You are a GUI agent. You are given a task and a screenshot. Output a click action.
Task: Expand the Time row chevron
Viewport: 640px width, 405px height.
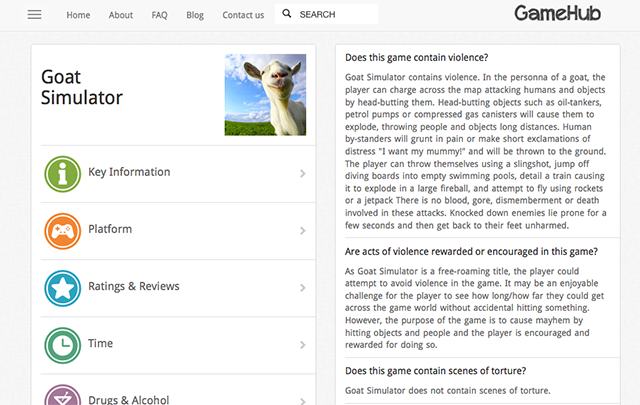[x=302, y=345]
